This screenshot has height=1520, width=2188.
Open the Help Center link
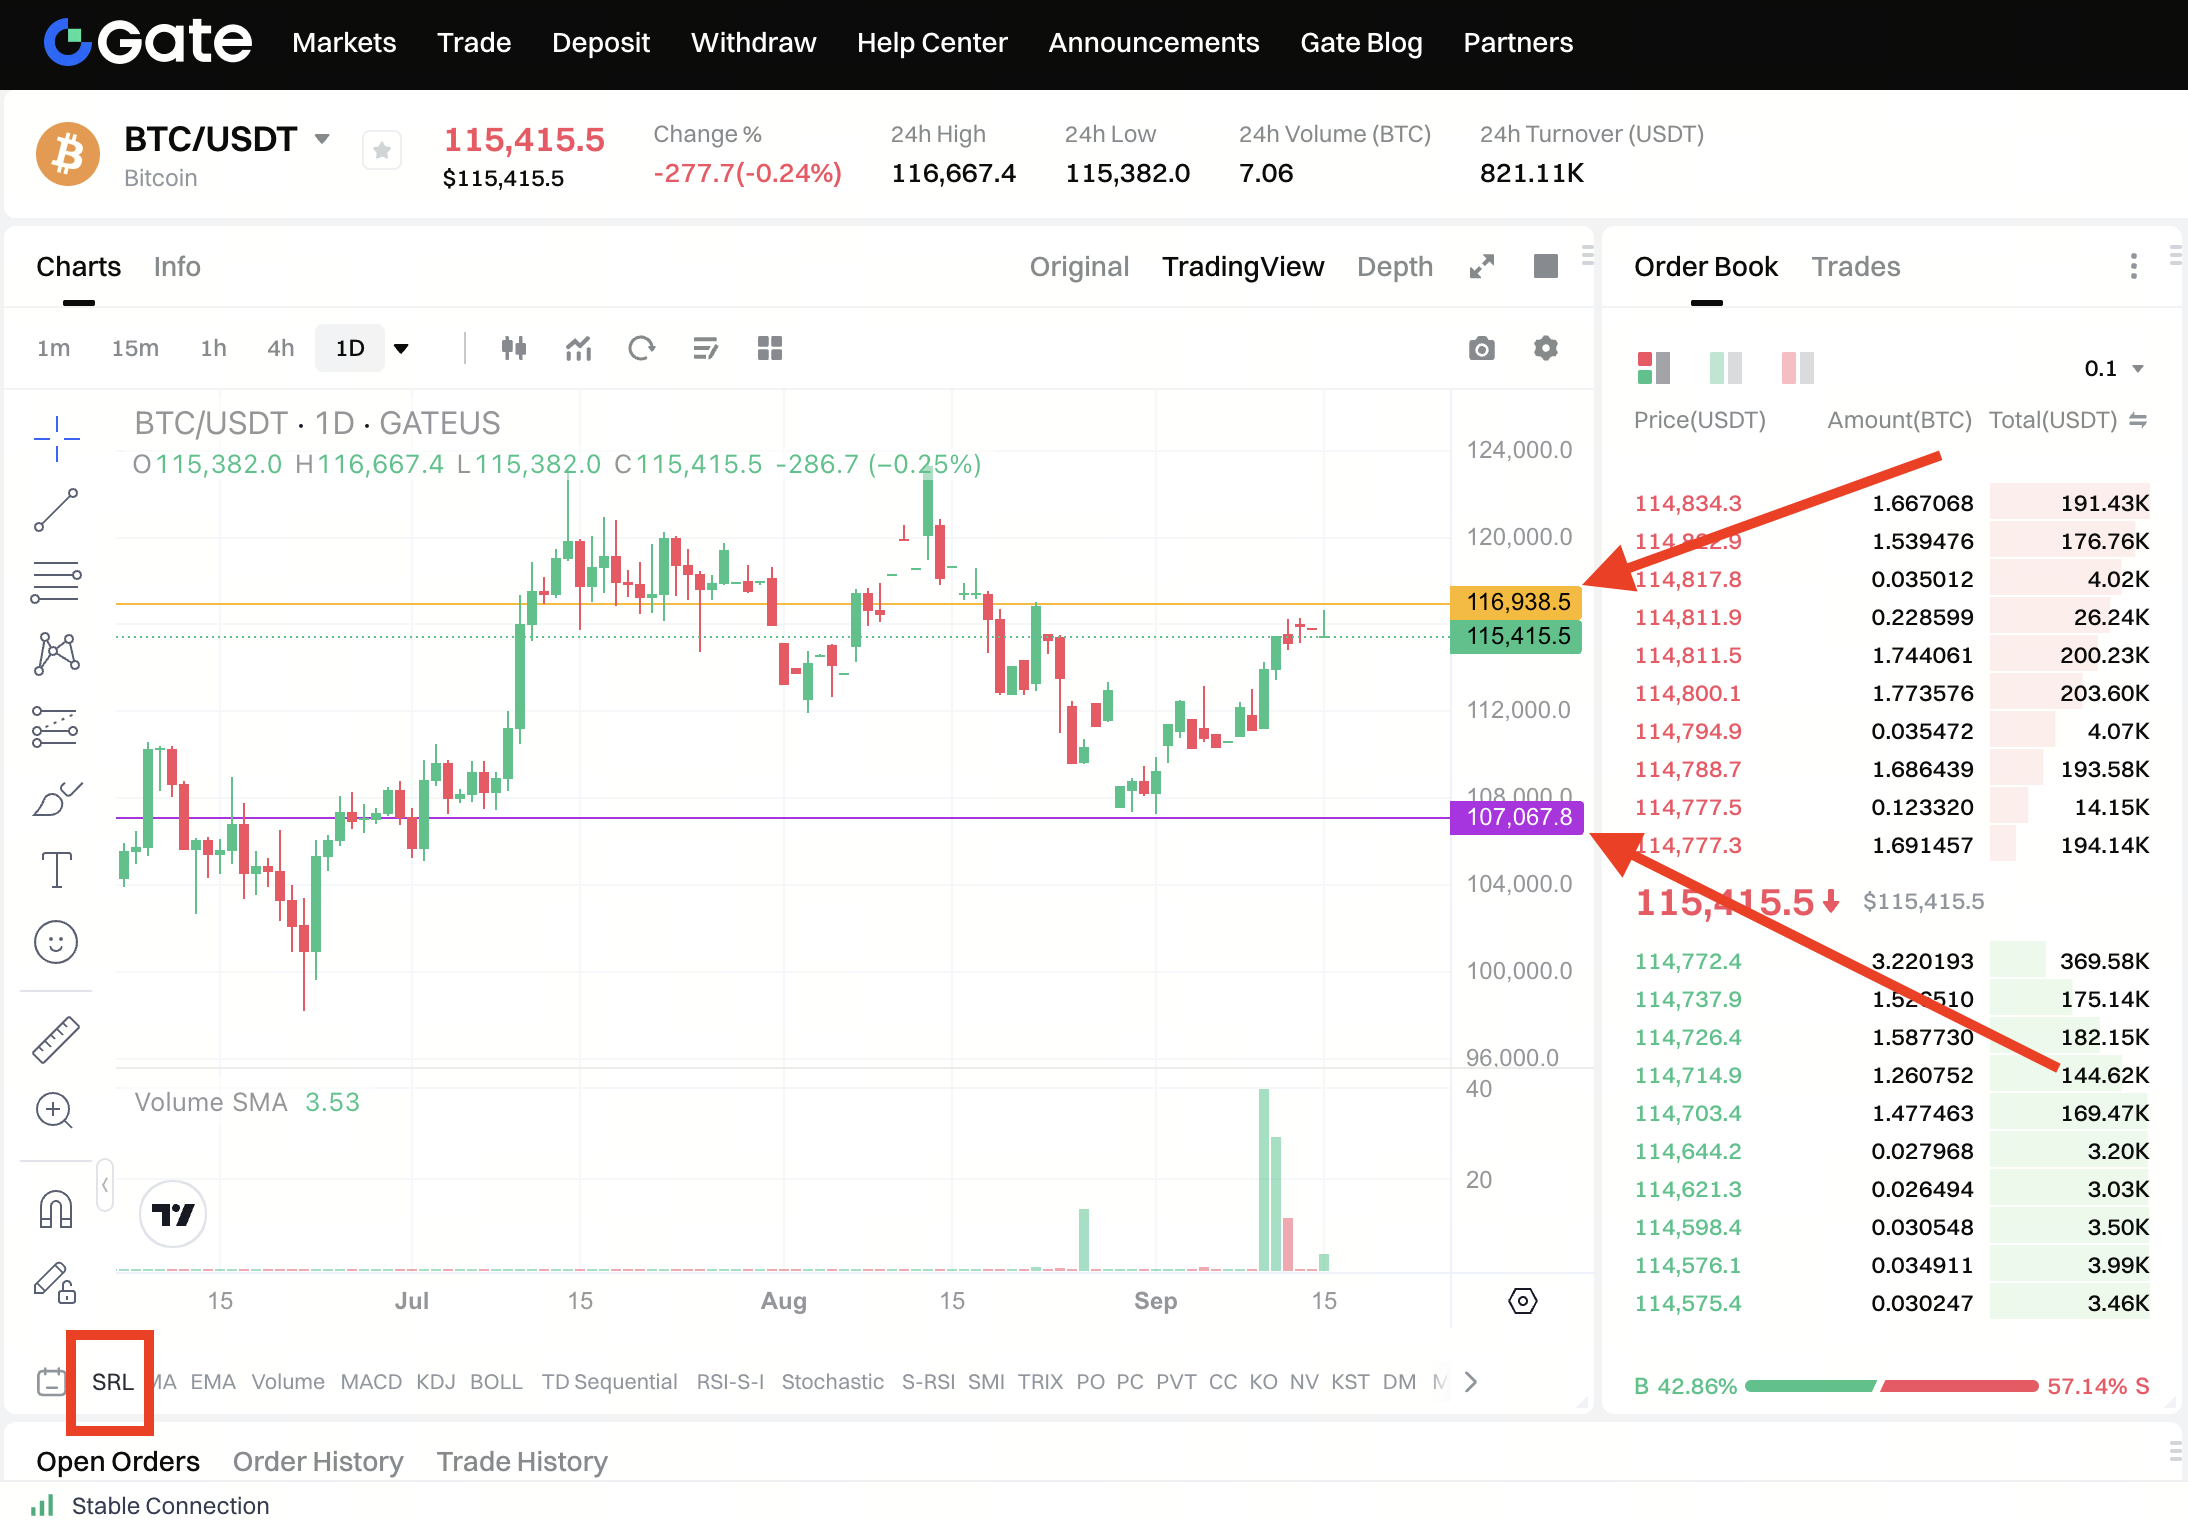(x=931, y=43)
